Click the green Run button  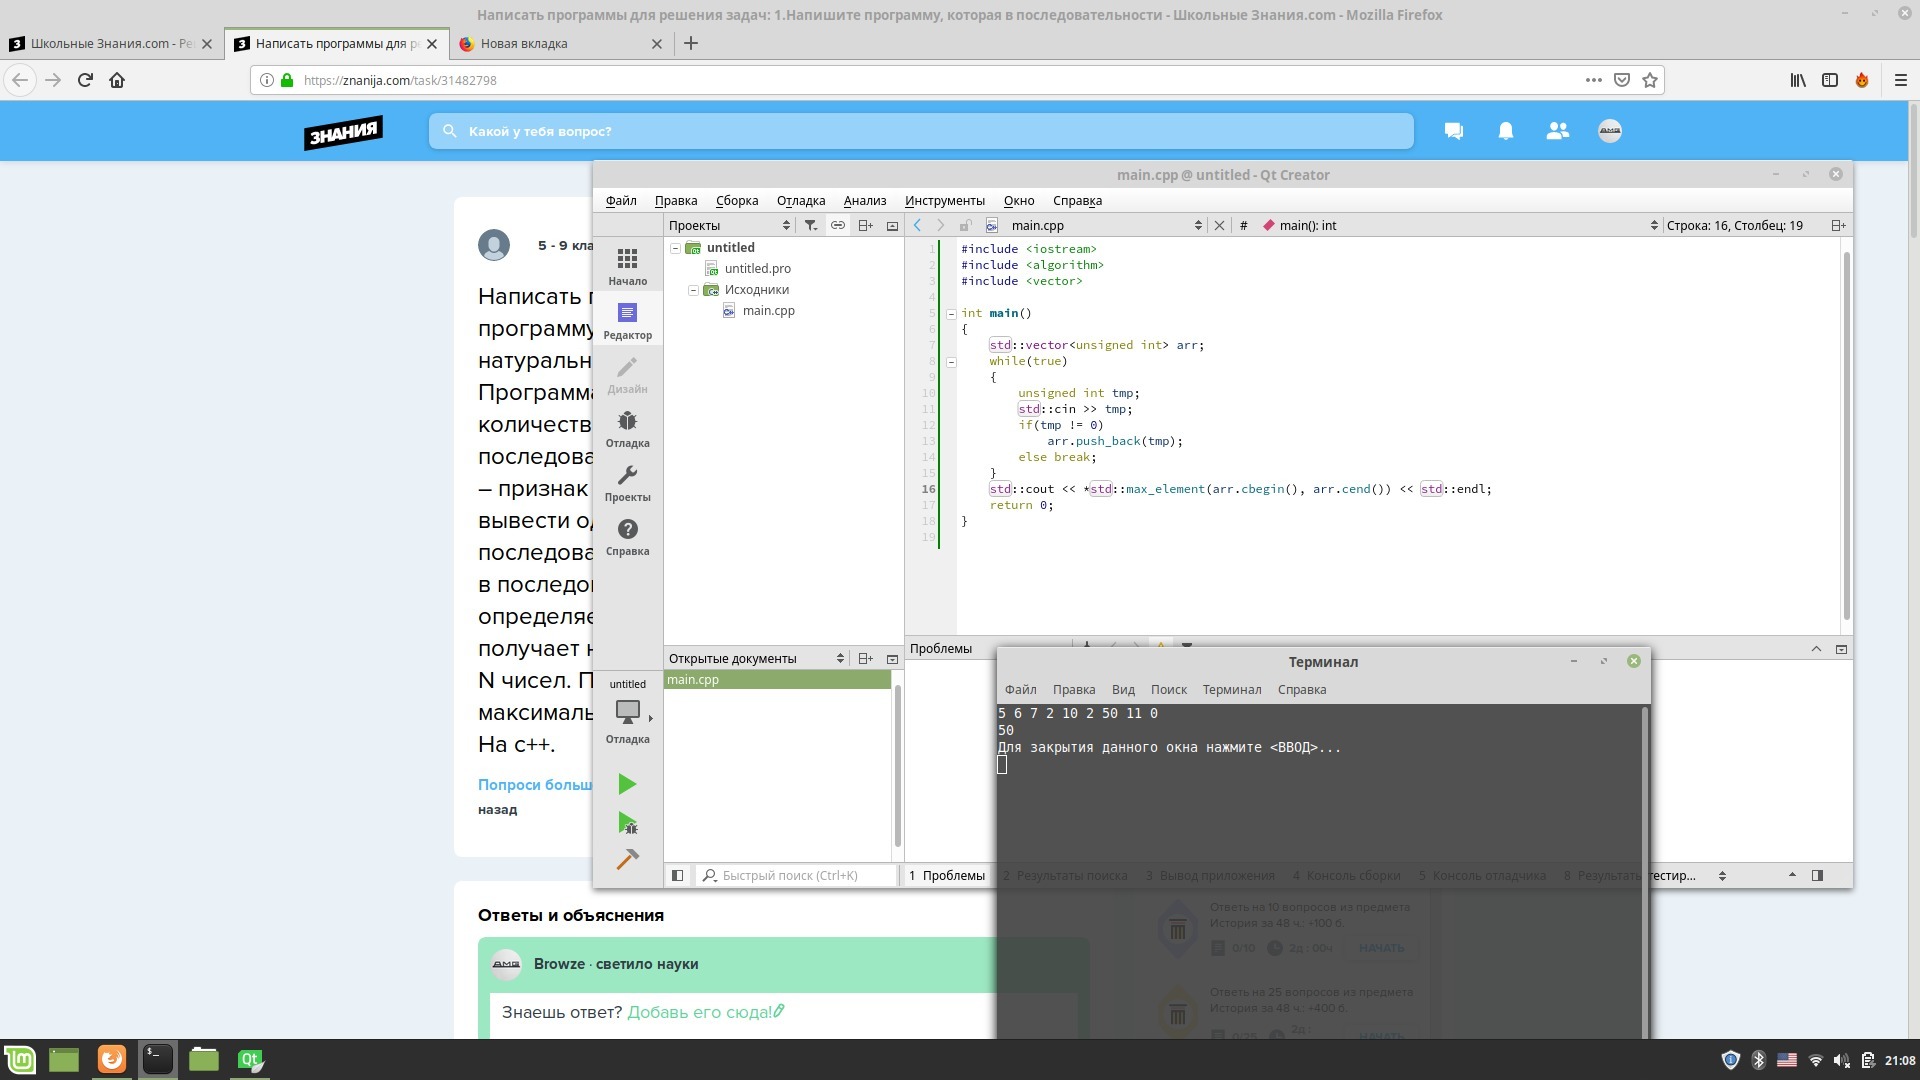(627, 784)
